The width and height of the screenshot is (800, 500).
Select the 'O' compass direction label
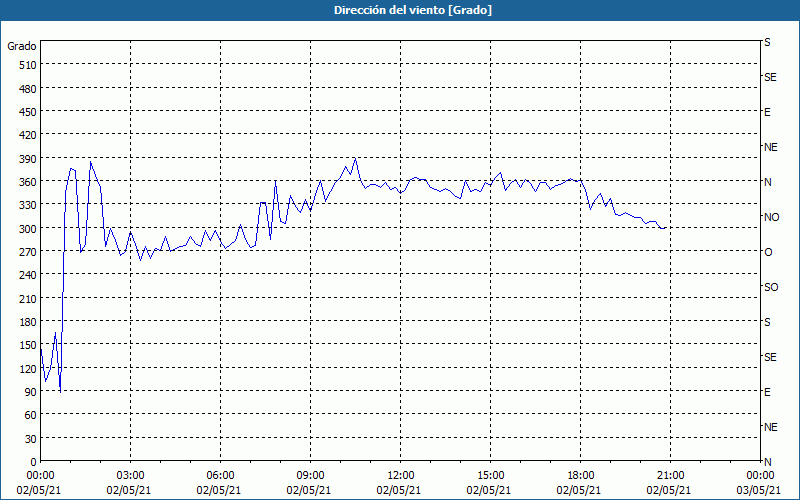click(x=768, y=252)
